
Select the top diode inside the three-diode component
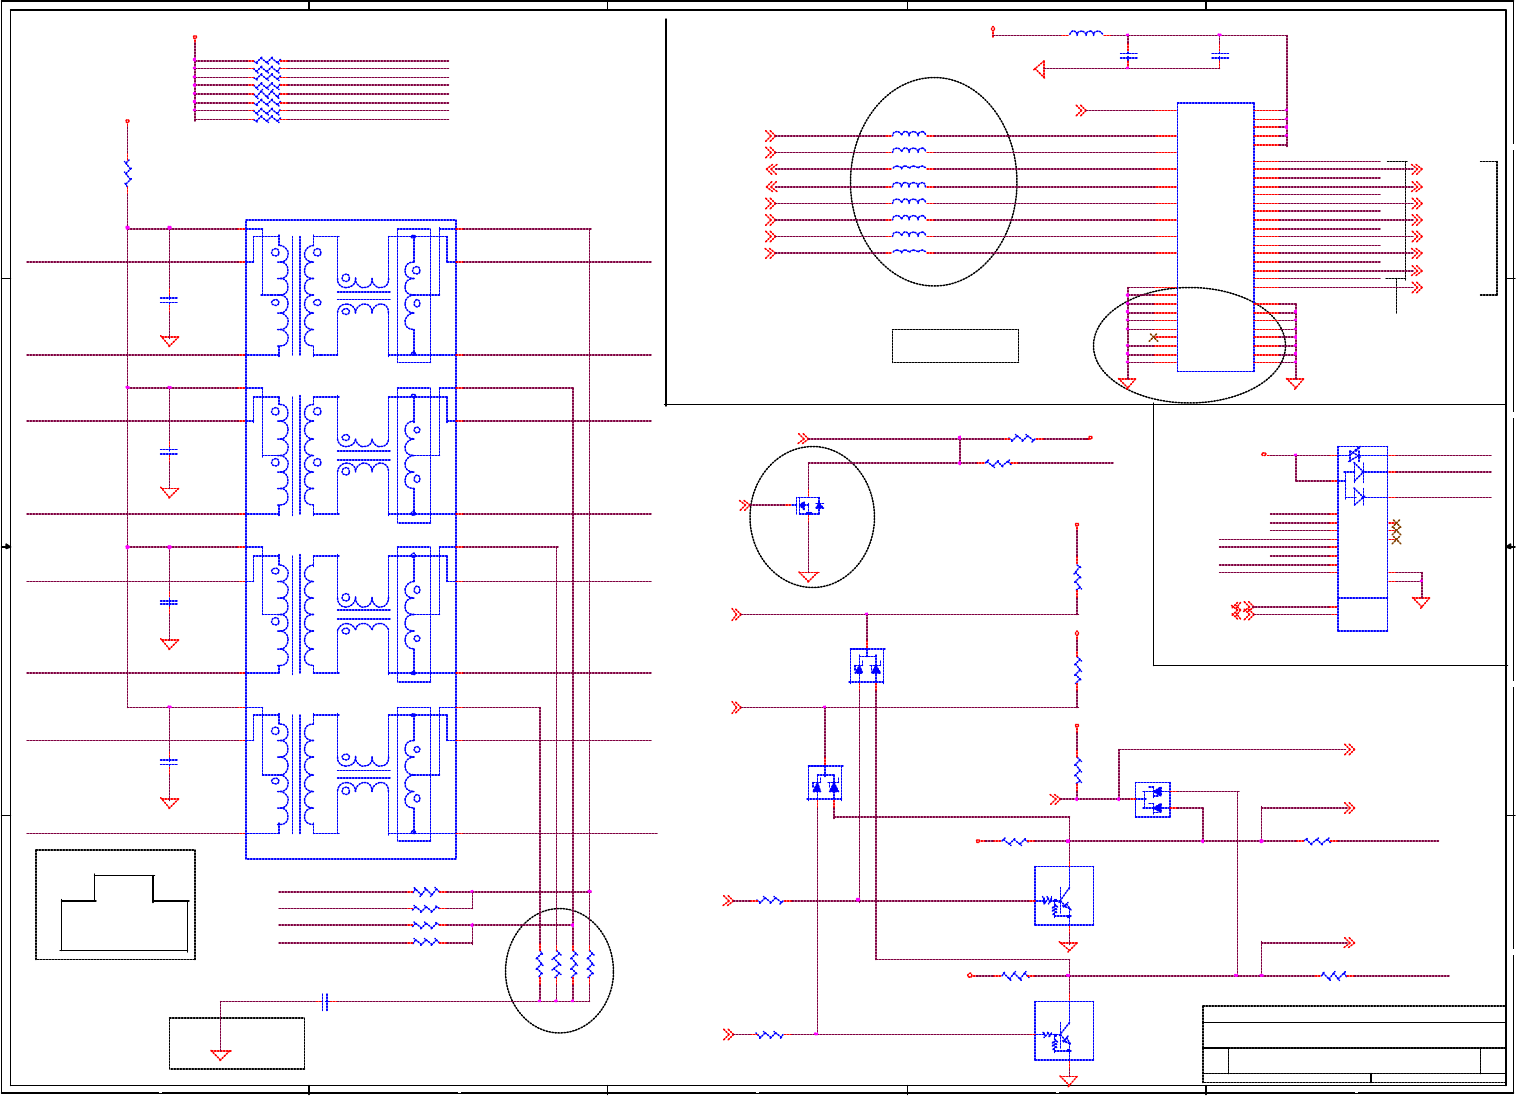click(x=1355, y=455)
